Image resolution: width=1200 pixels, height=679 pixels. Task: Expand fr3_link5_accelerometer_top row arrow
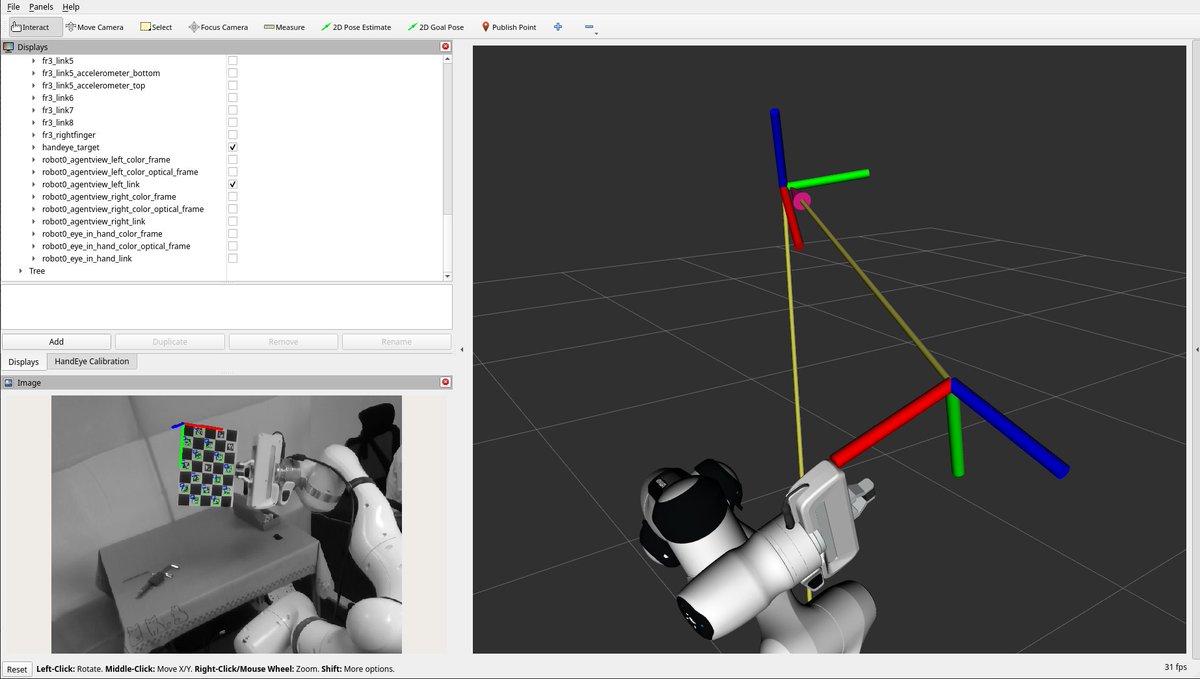34,85
